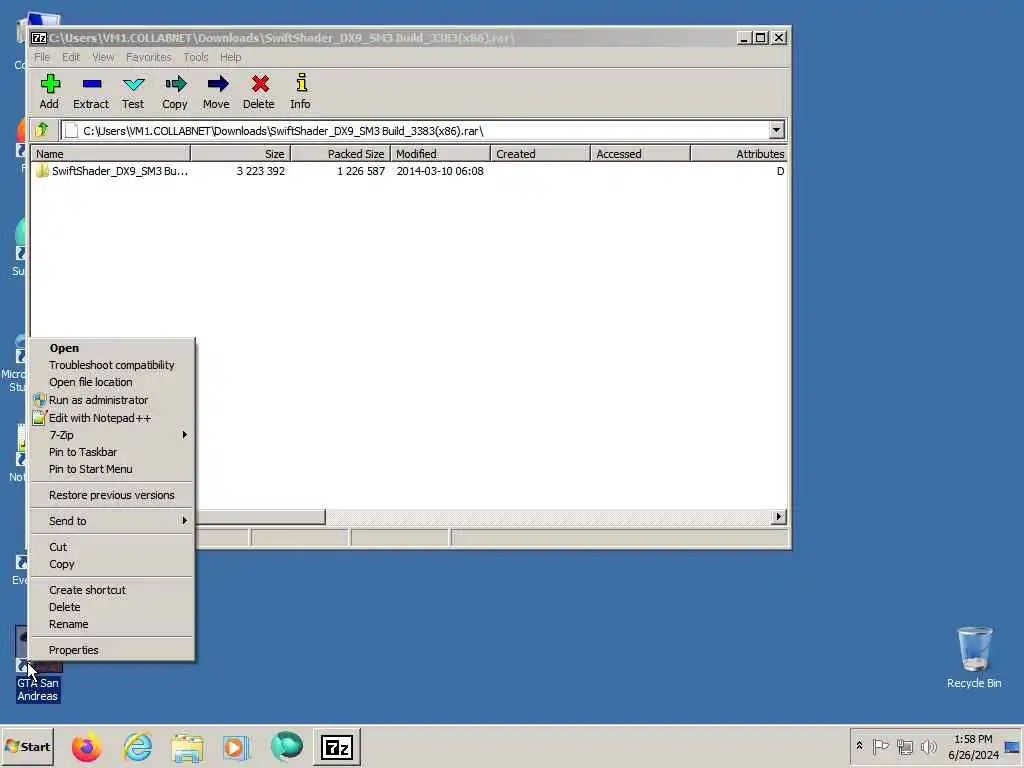Expand the Send to submenu
The height and width of the screenshot is (768, 1024).
click(x=112, y=521)
